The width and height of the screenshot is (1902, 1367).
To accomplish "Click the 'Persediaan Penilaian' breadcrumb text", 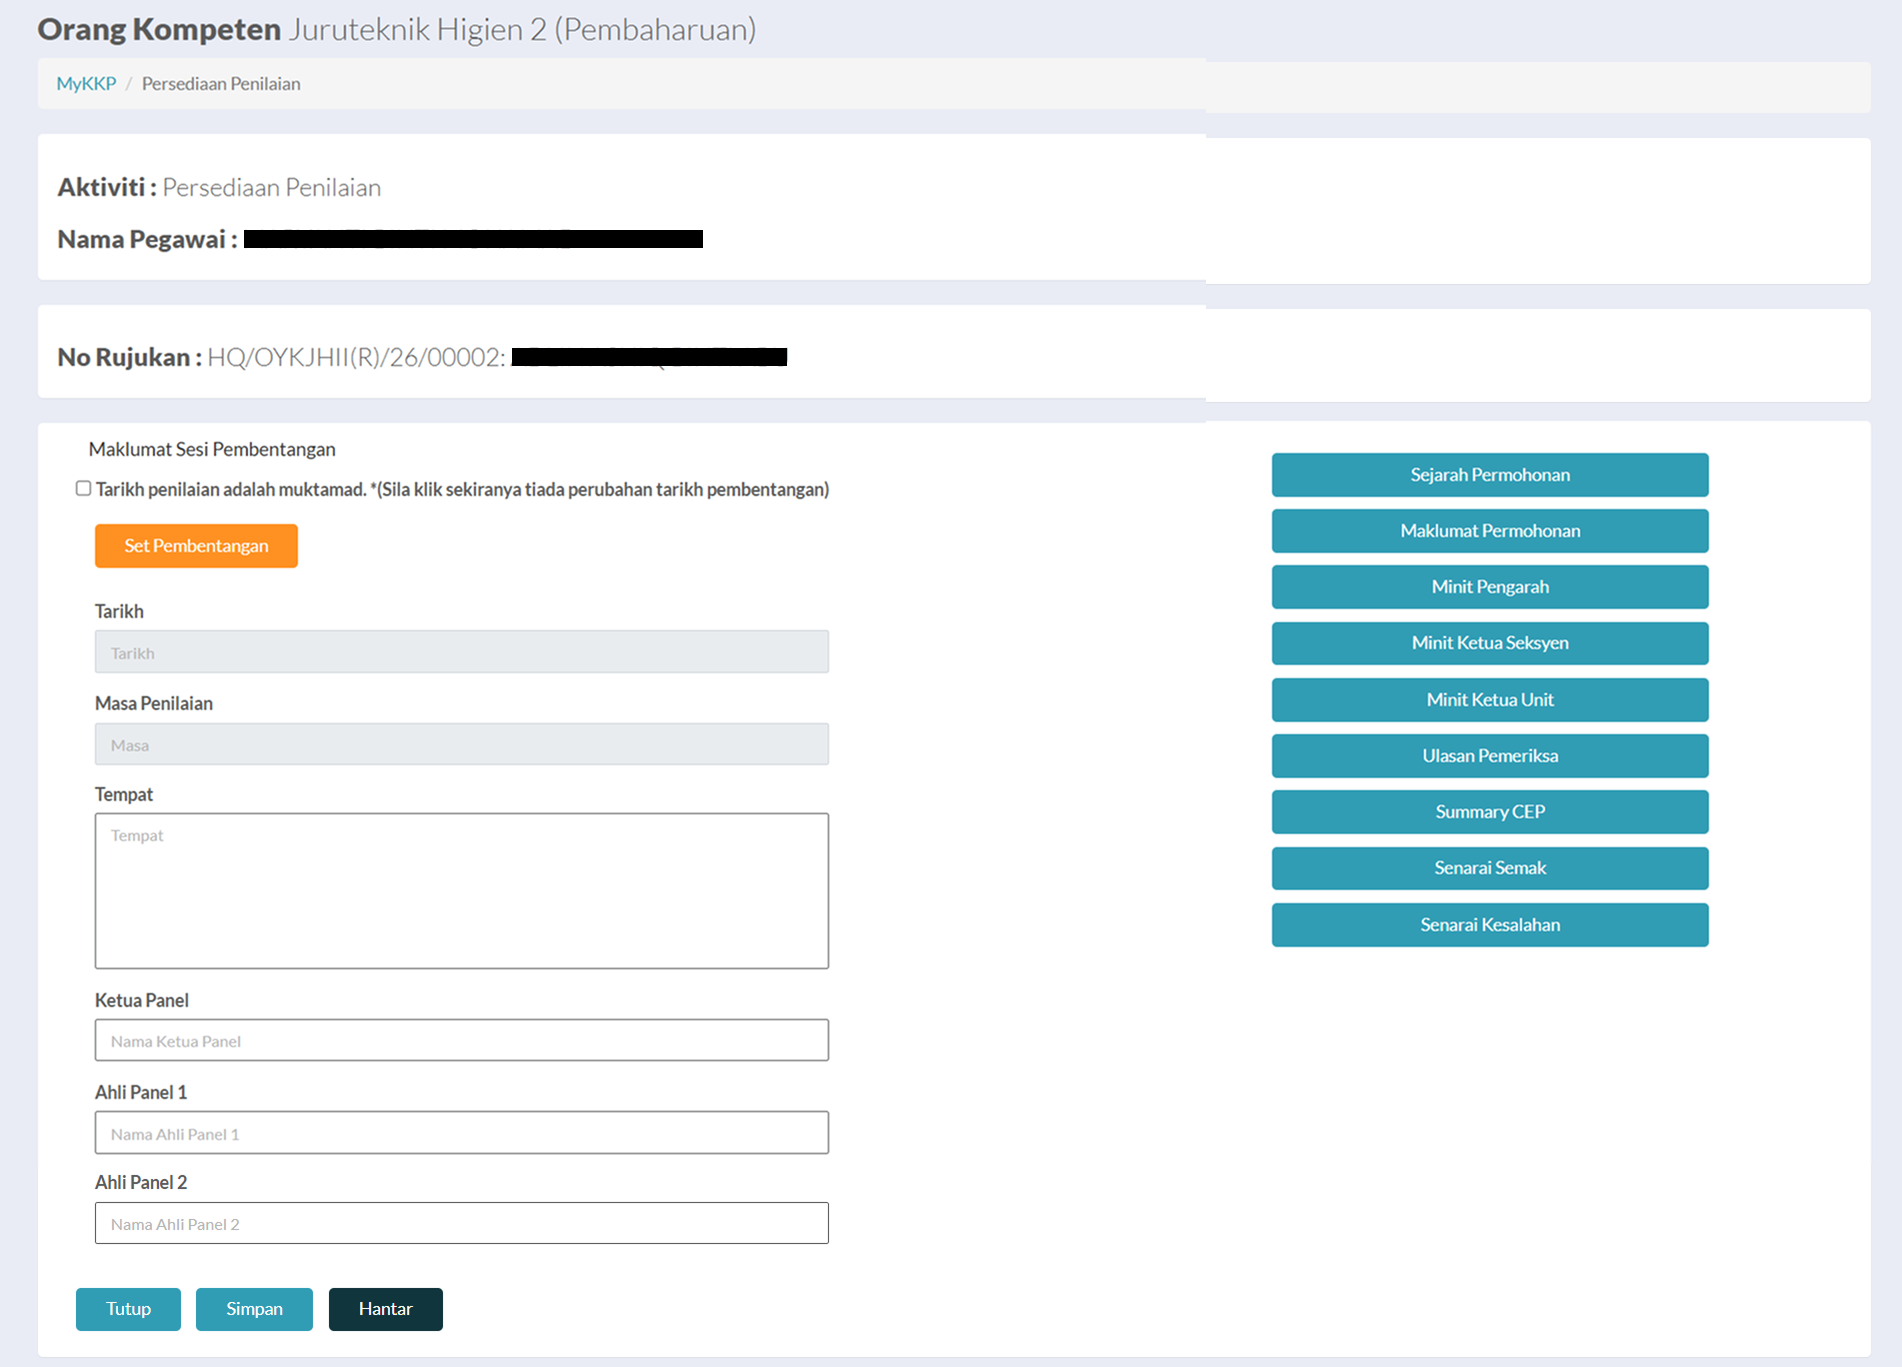I will pyautogui.click(x=221, y=83).
